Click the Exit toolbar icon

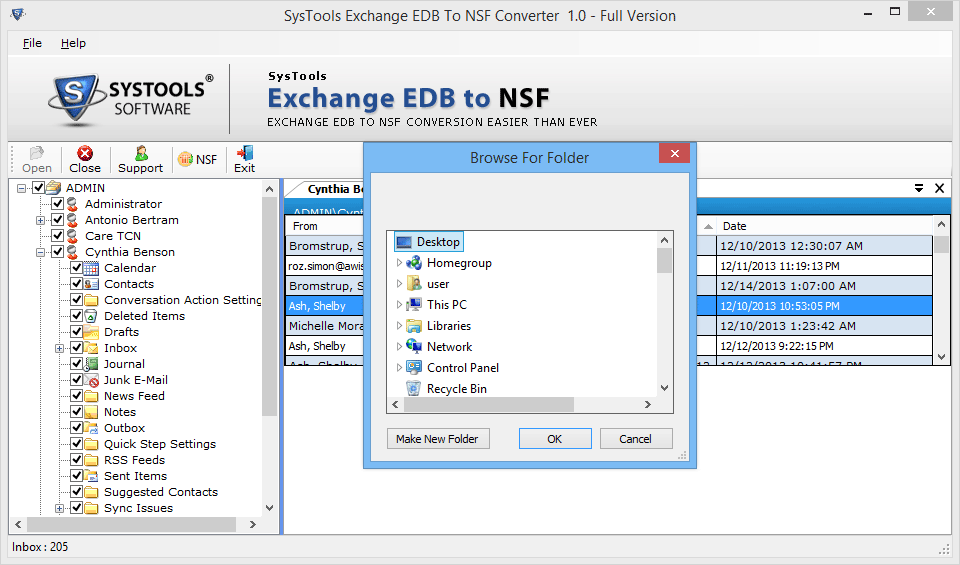[245, 153]
